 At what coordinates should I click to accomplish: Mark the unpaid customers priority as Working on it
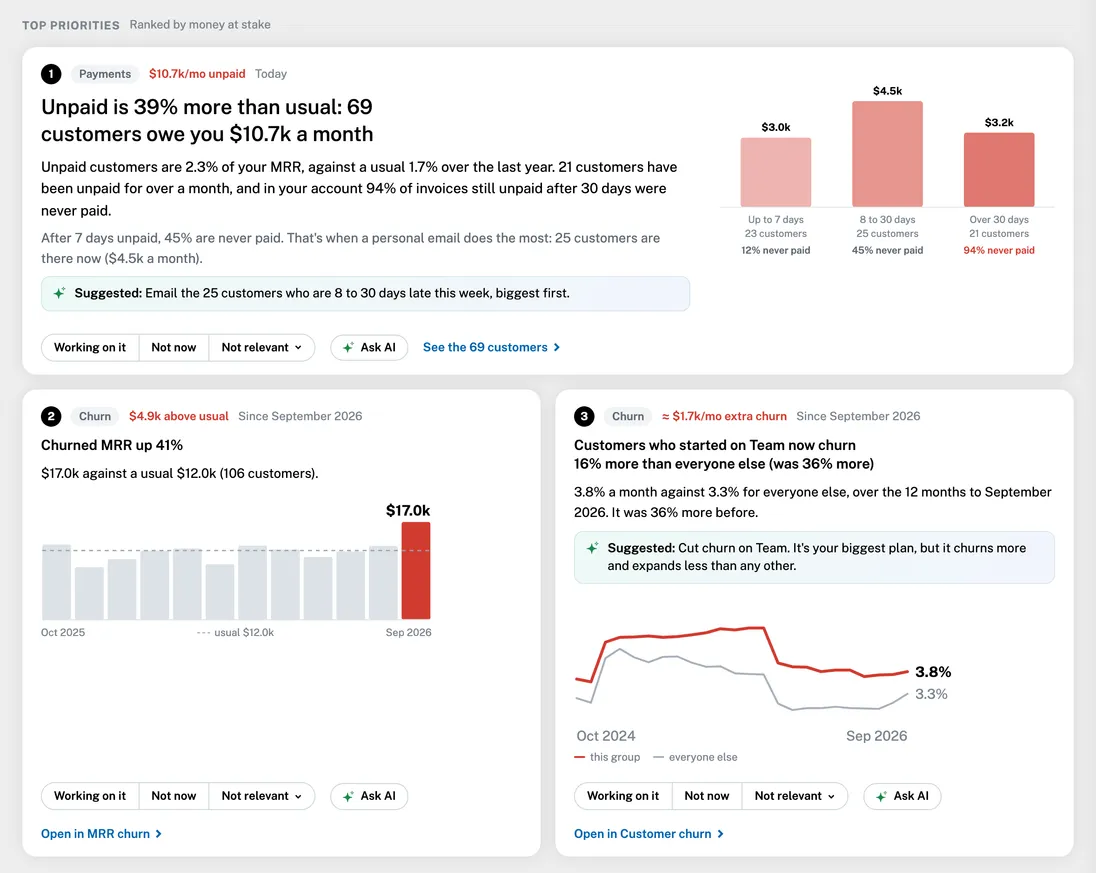[90, 347]
